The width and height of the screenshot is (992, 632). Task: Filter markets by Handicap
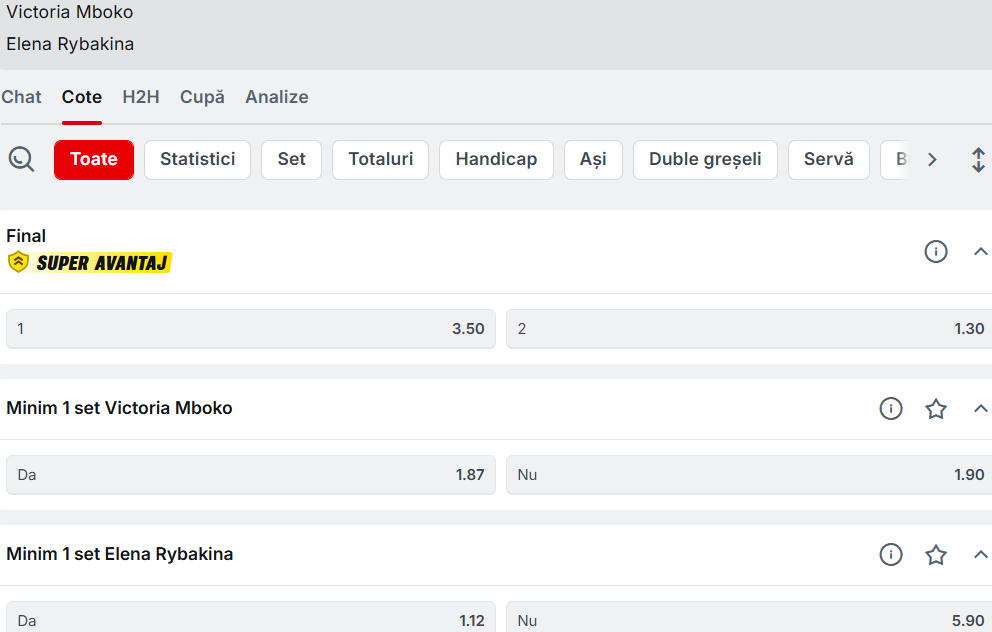(496, 160)
